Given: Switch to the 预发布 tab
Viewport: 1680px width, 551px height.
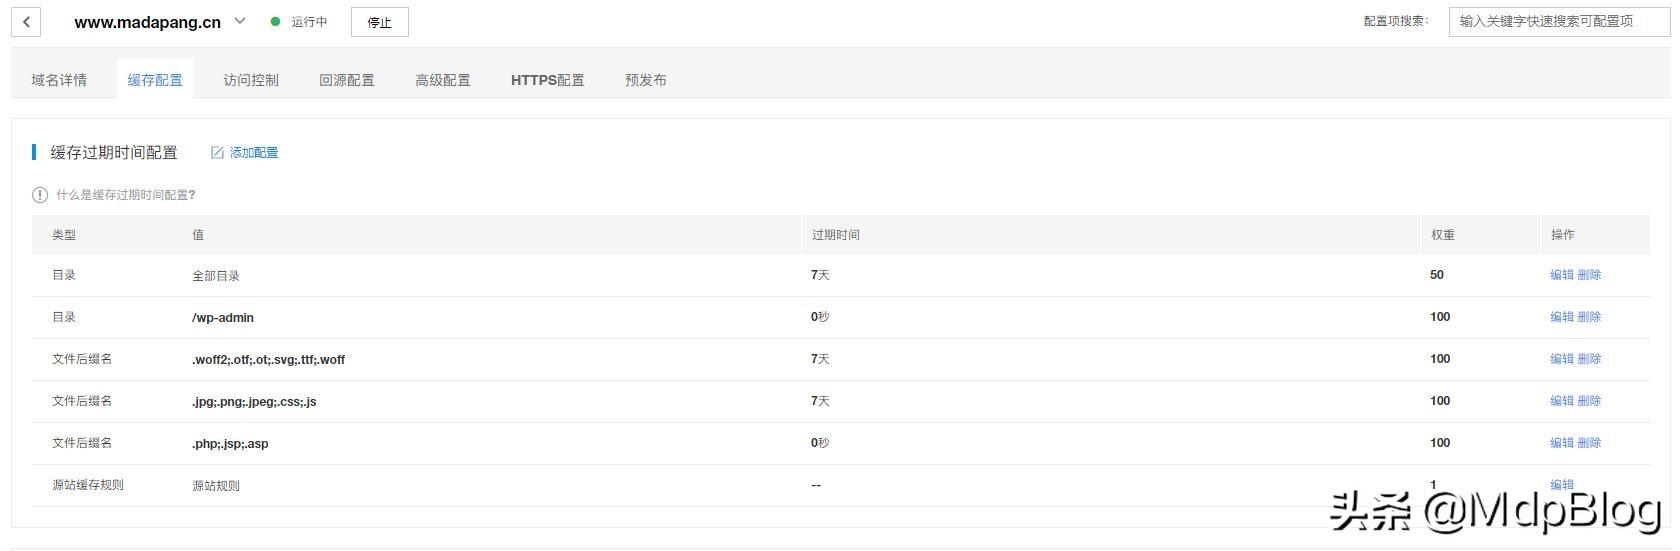Looking at the screenshot, I should 646,80.
